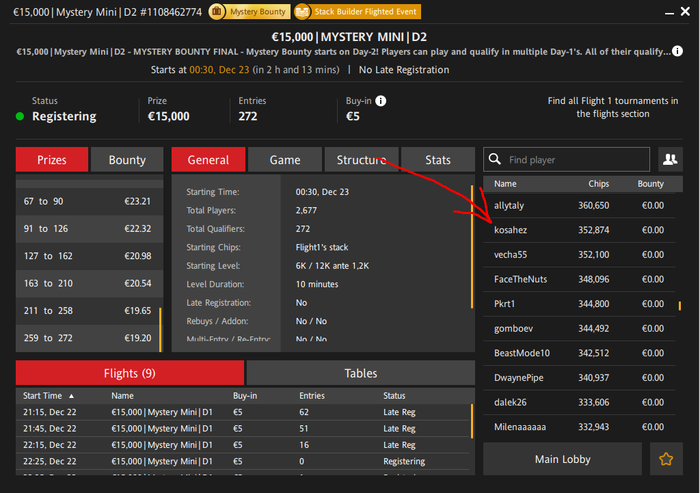Select player allytaly in the list

(579, 205)
